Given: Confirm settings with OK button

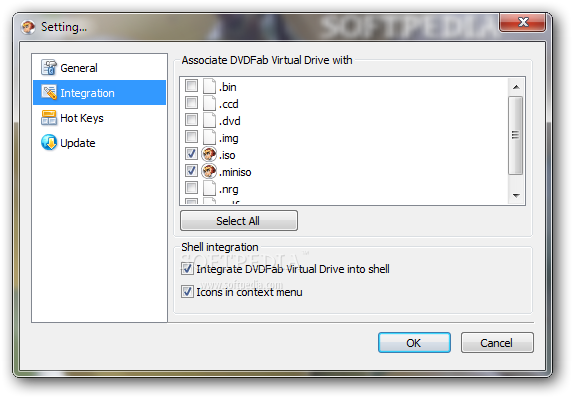Looking at the screenshot, I should (414, 342).
